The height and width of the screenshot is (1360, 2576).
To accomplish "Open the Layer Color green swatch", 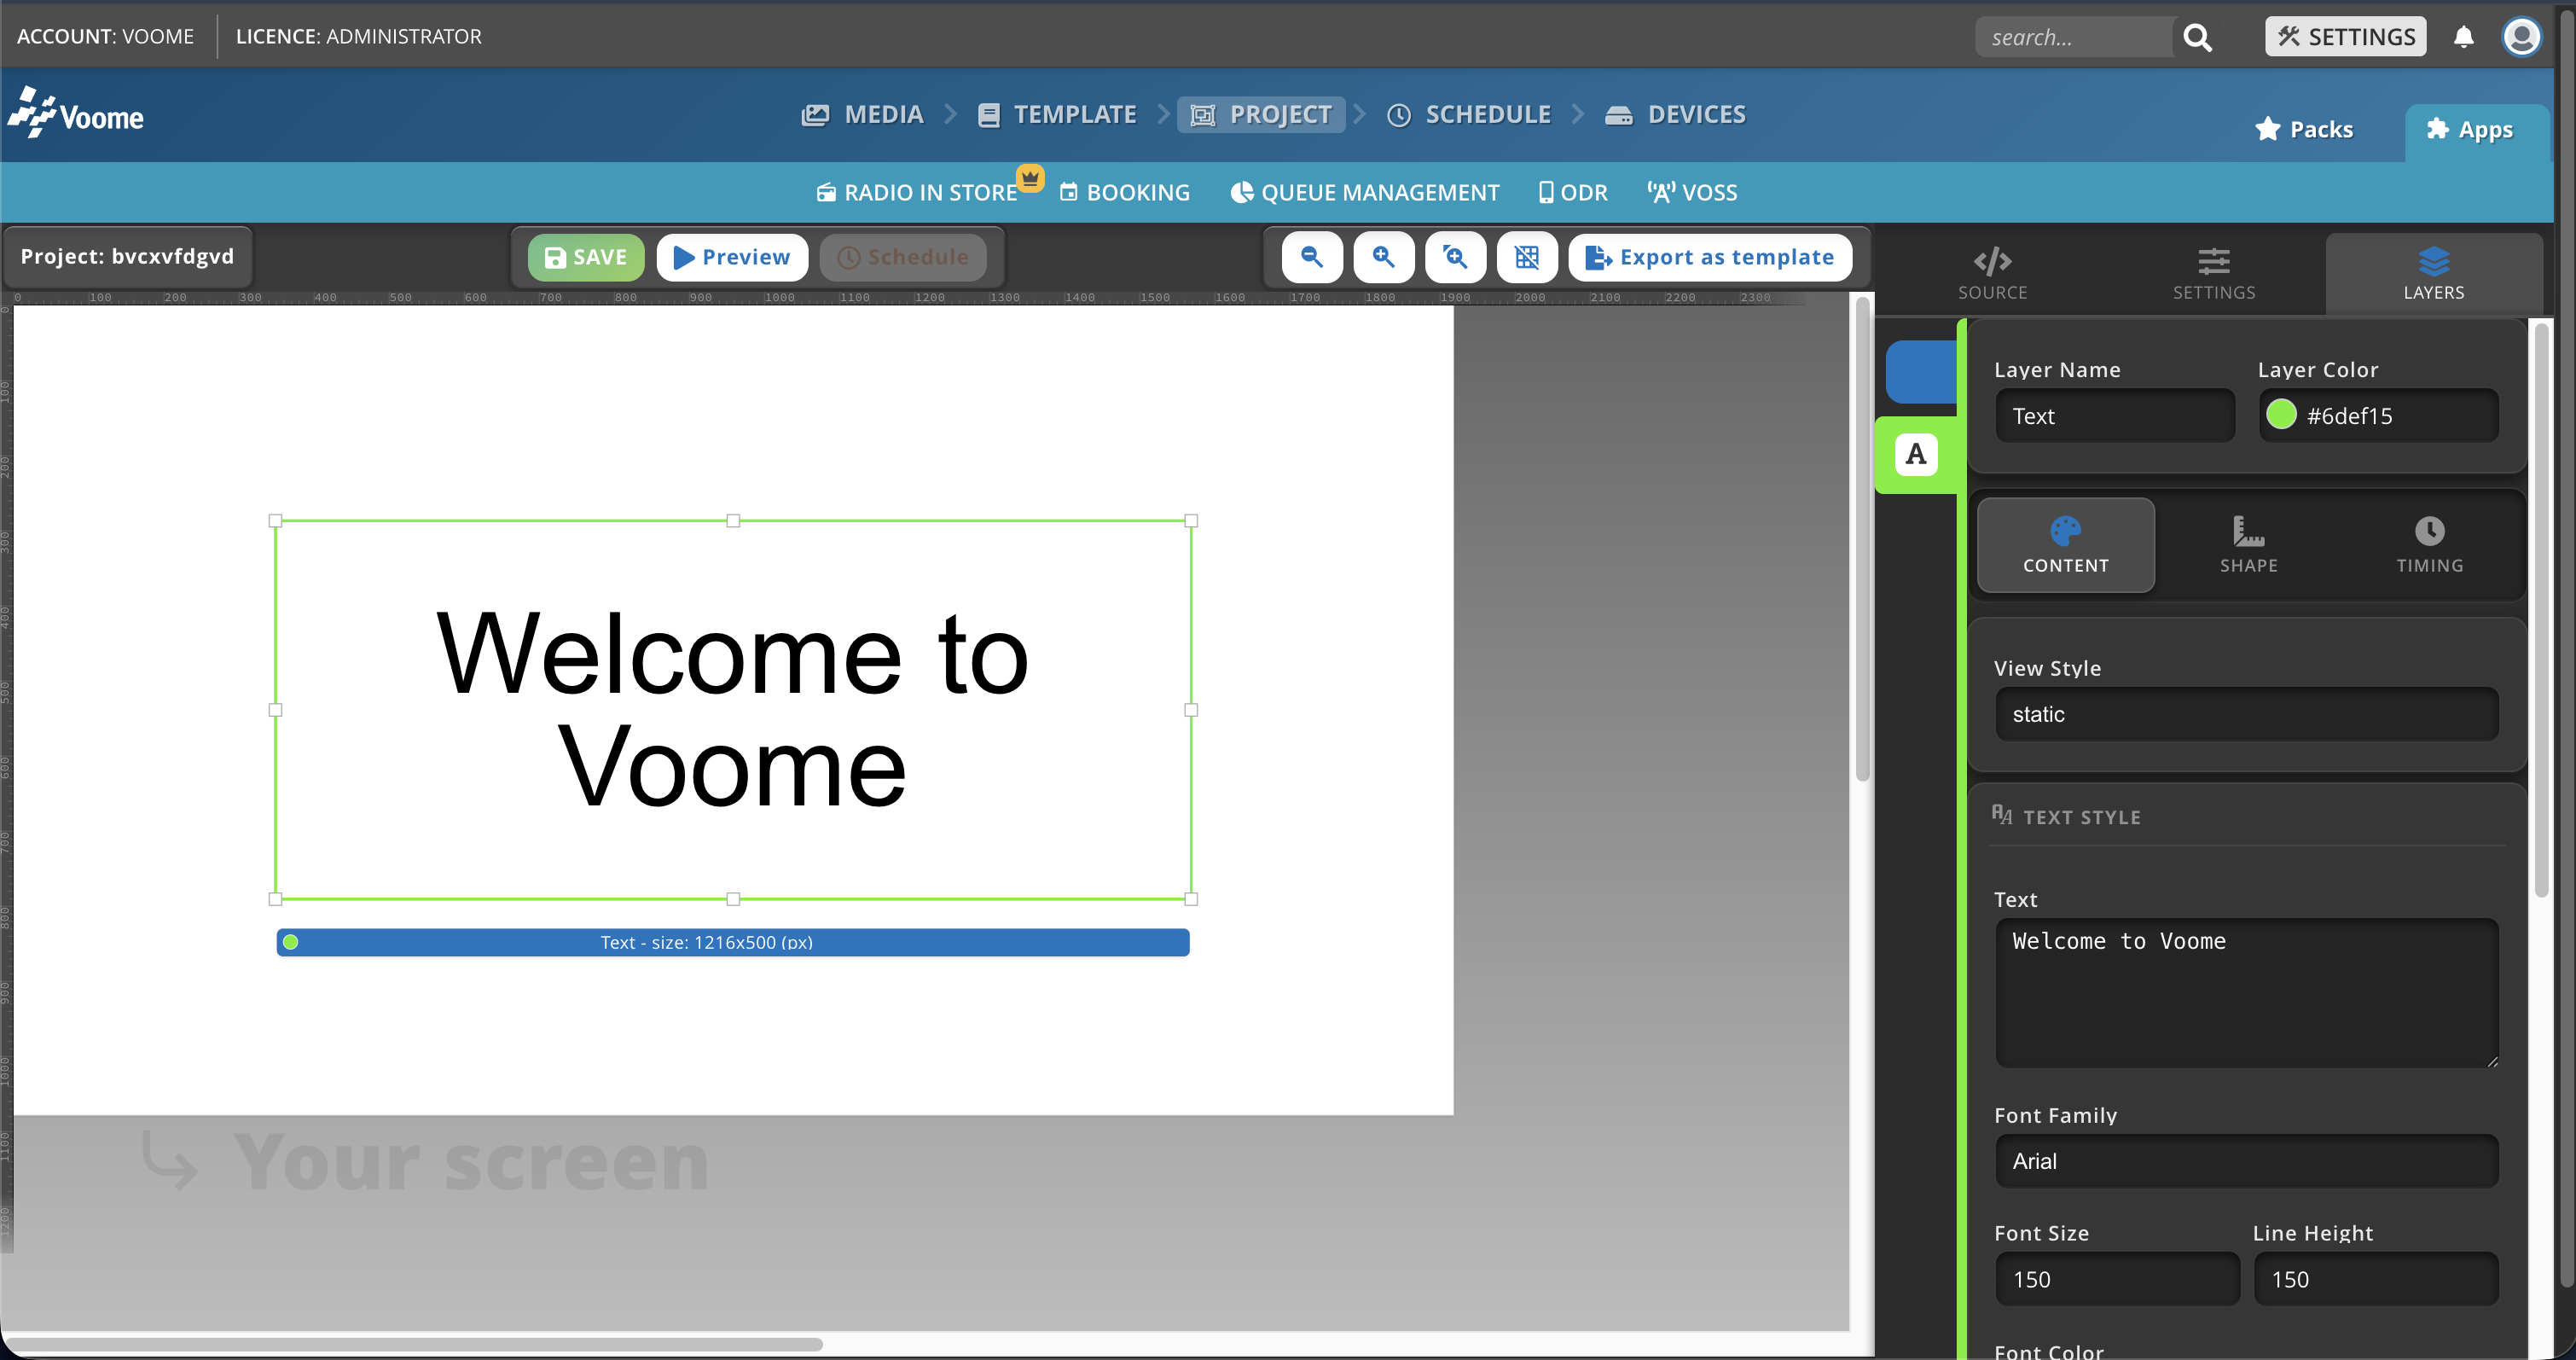I will 2281,415.
